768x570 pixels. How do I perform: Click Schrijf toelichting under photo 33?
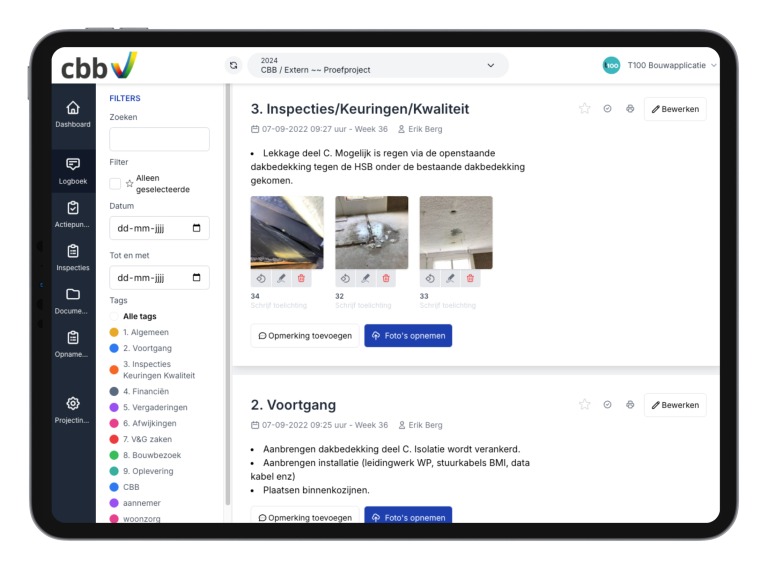click(448, 306)
